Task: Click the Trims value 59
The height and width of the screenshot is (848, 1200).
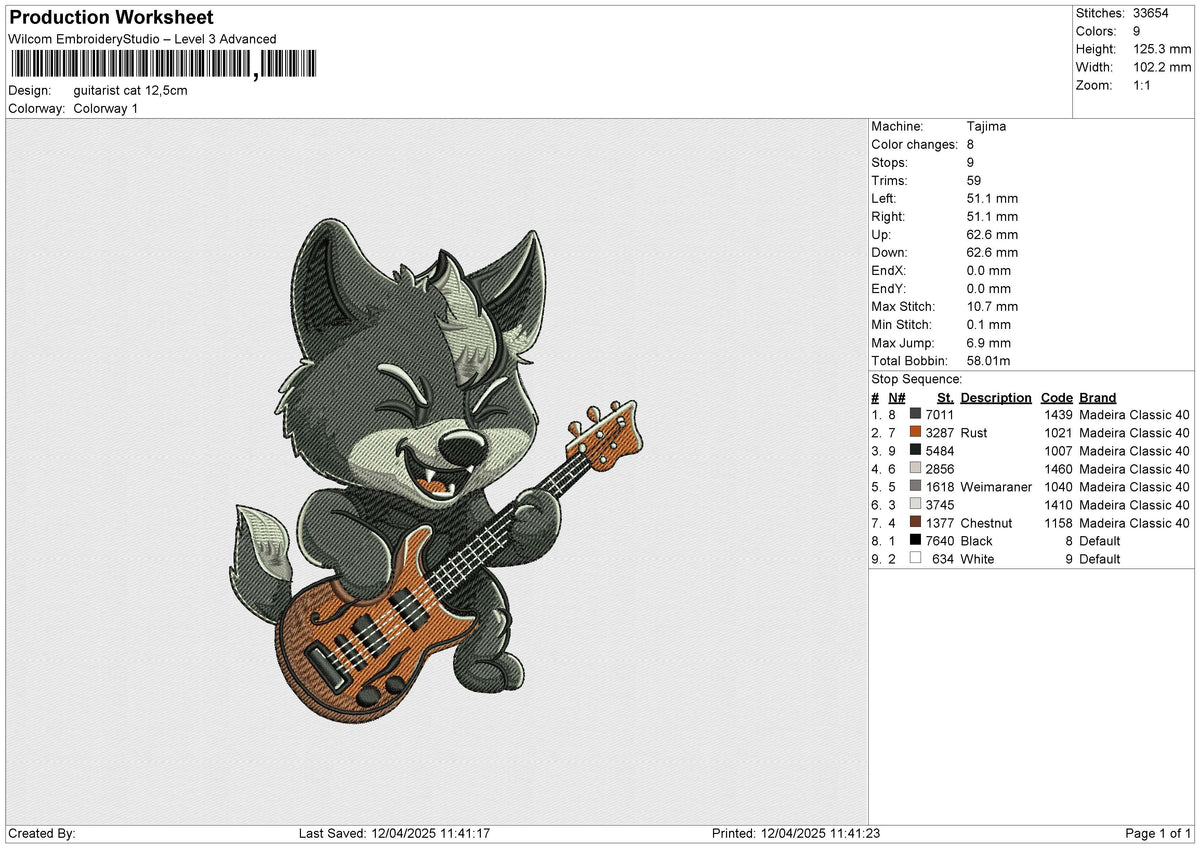Action: (975, 181)
